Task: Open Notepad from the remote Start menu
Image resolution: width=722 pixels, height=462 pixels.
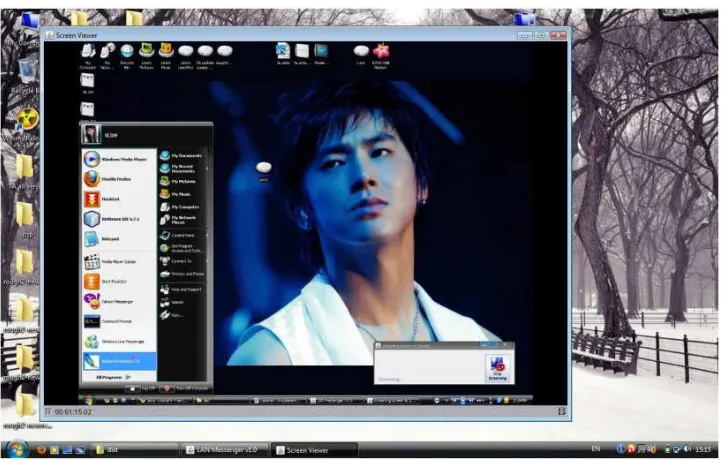Action: click(x=119, y=239)
